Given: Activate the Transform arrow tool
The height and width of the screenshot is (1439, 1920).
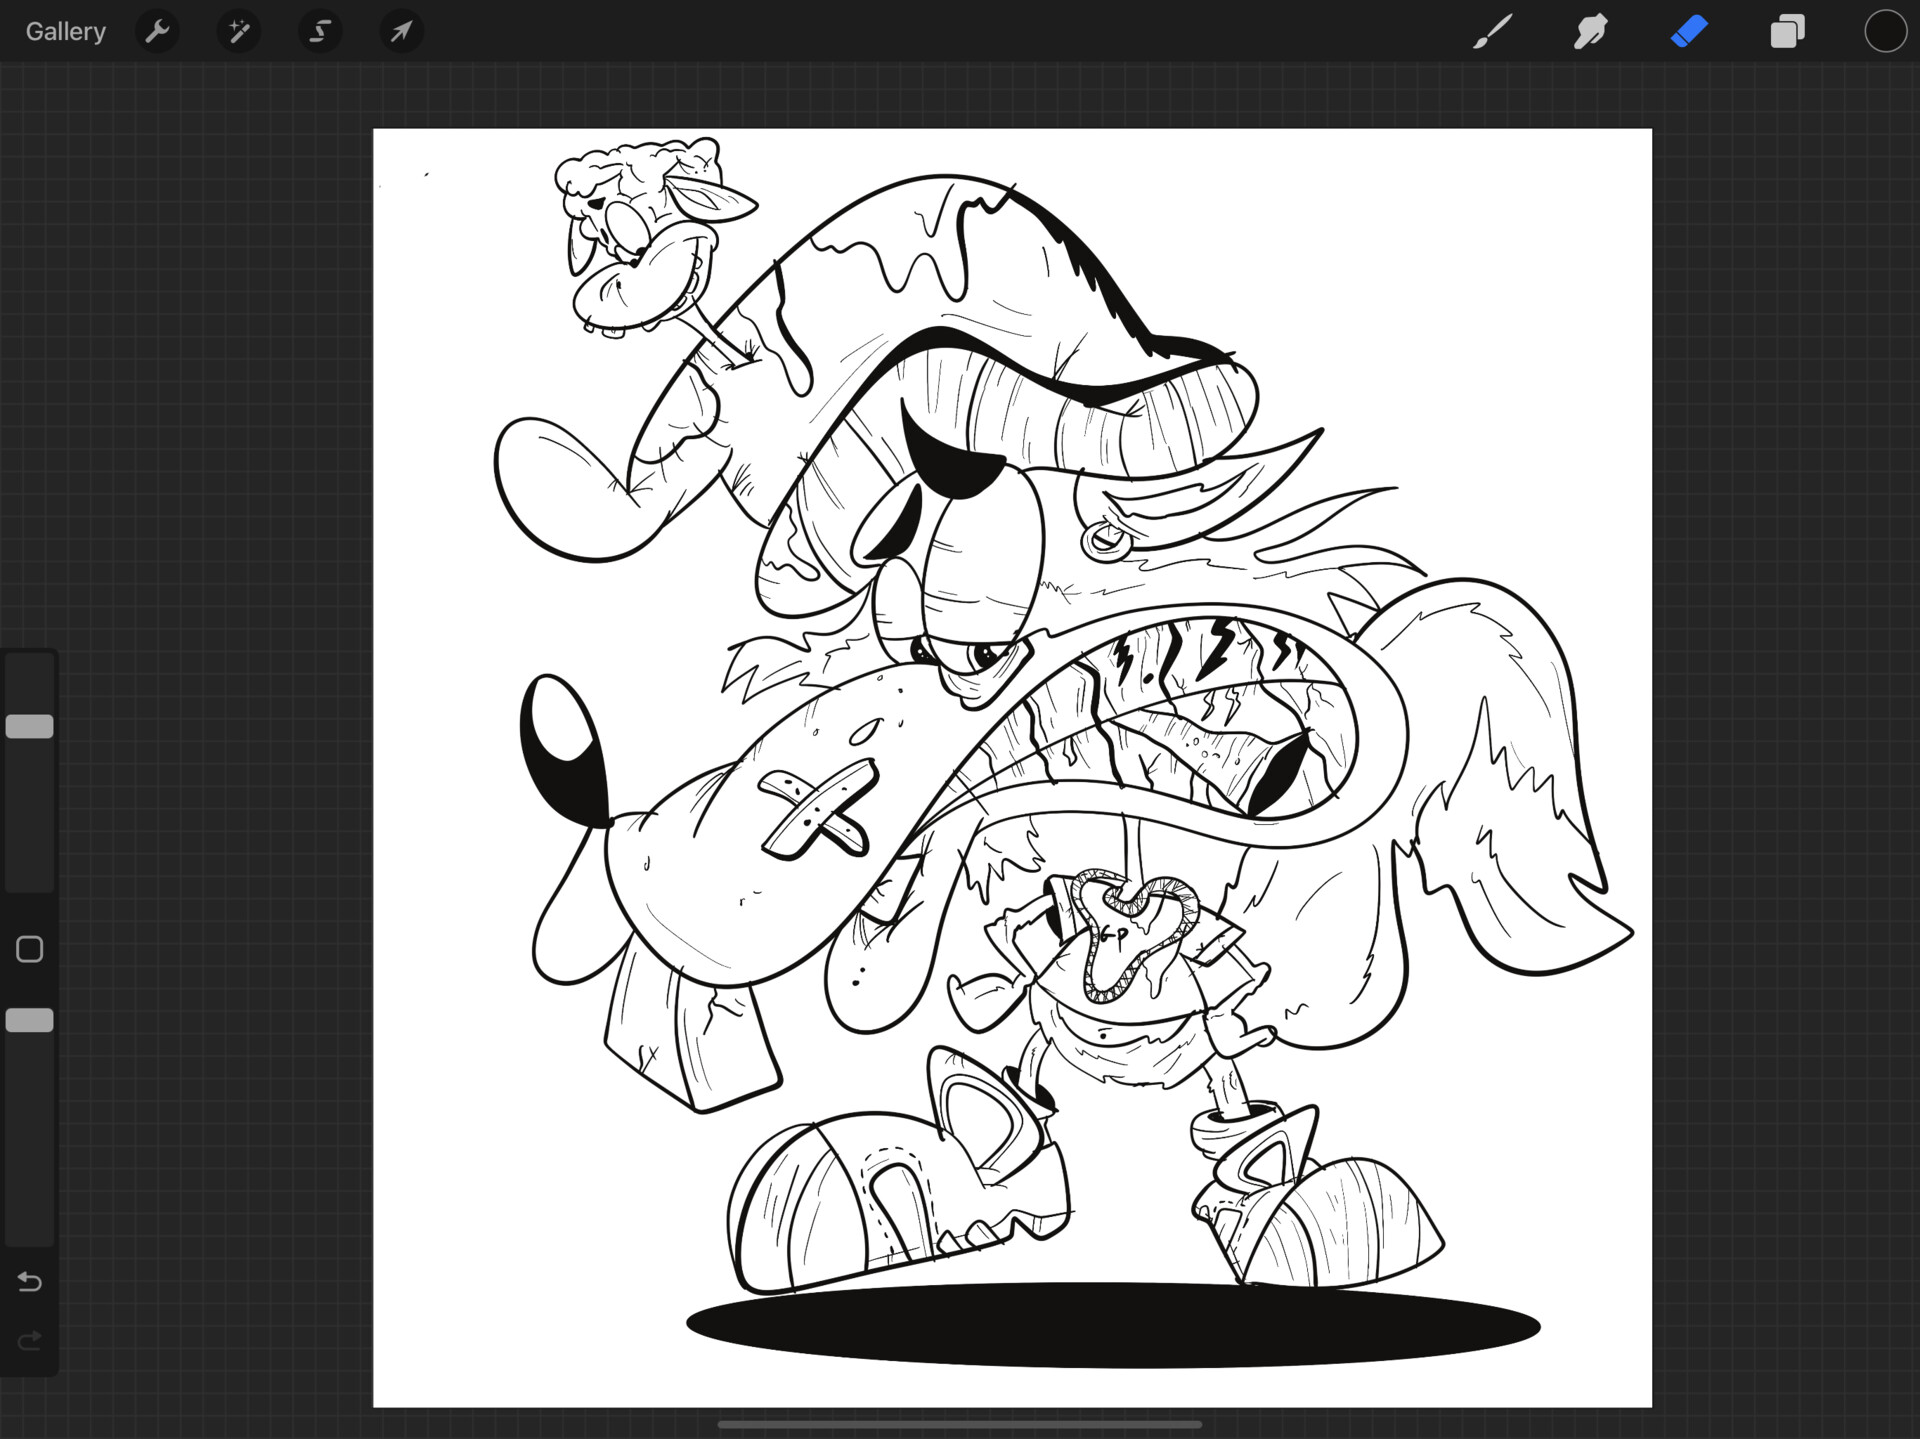Looking at the screenshot, I should pyautogui.click(x=401, y=32).
